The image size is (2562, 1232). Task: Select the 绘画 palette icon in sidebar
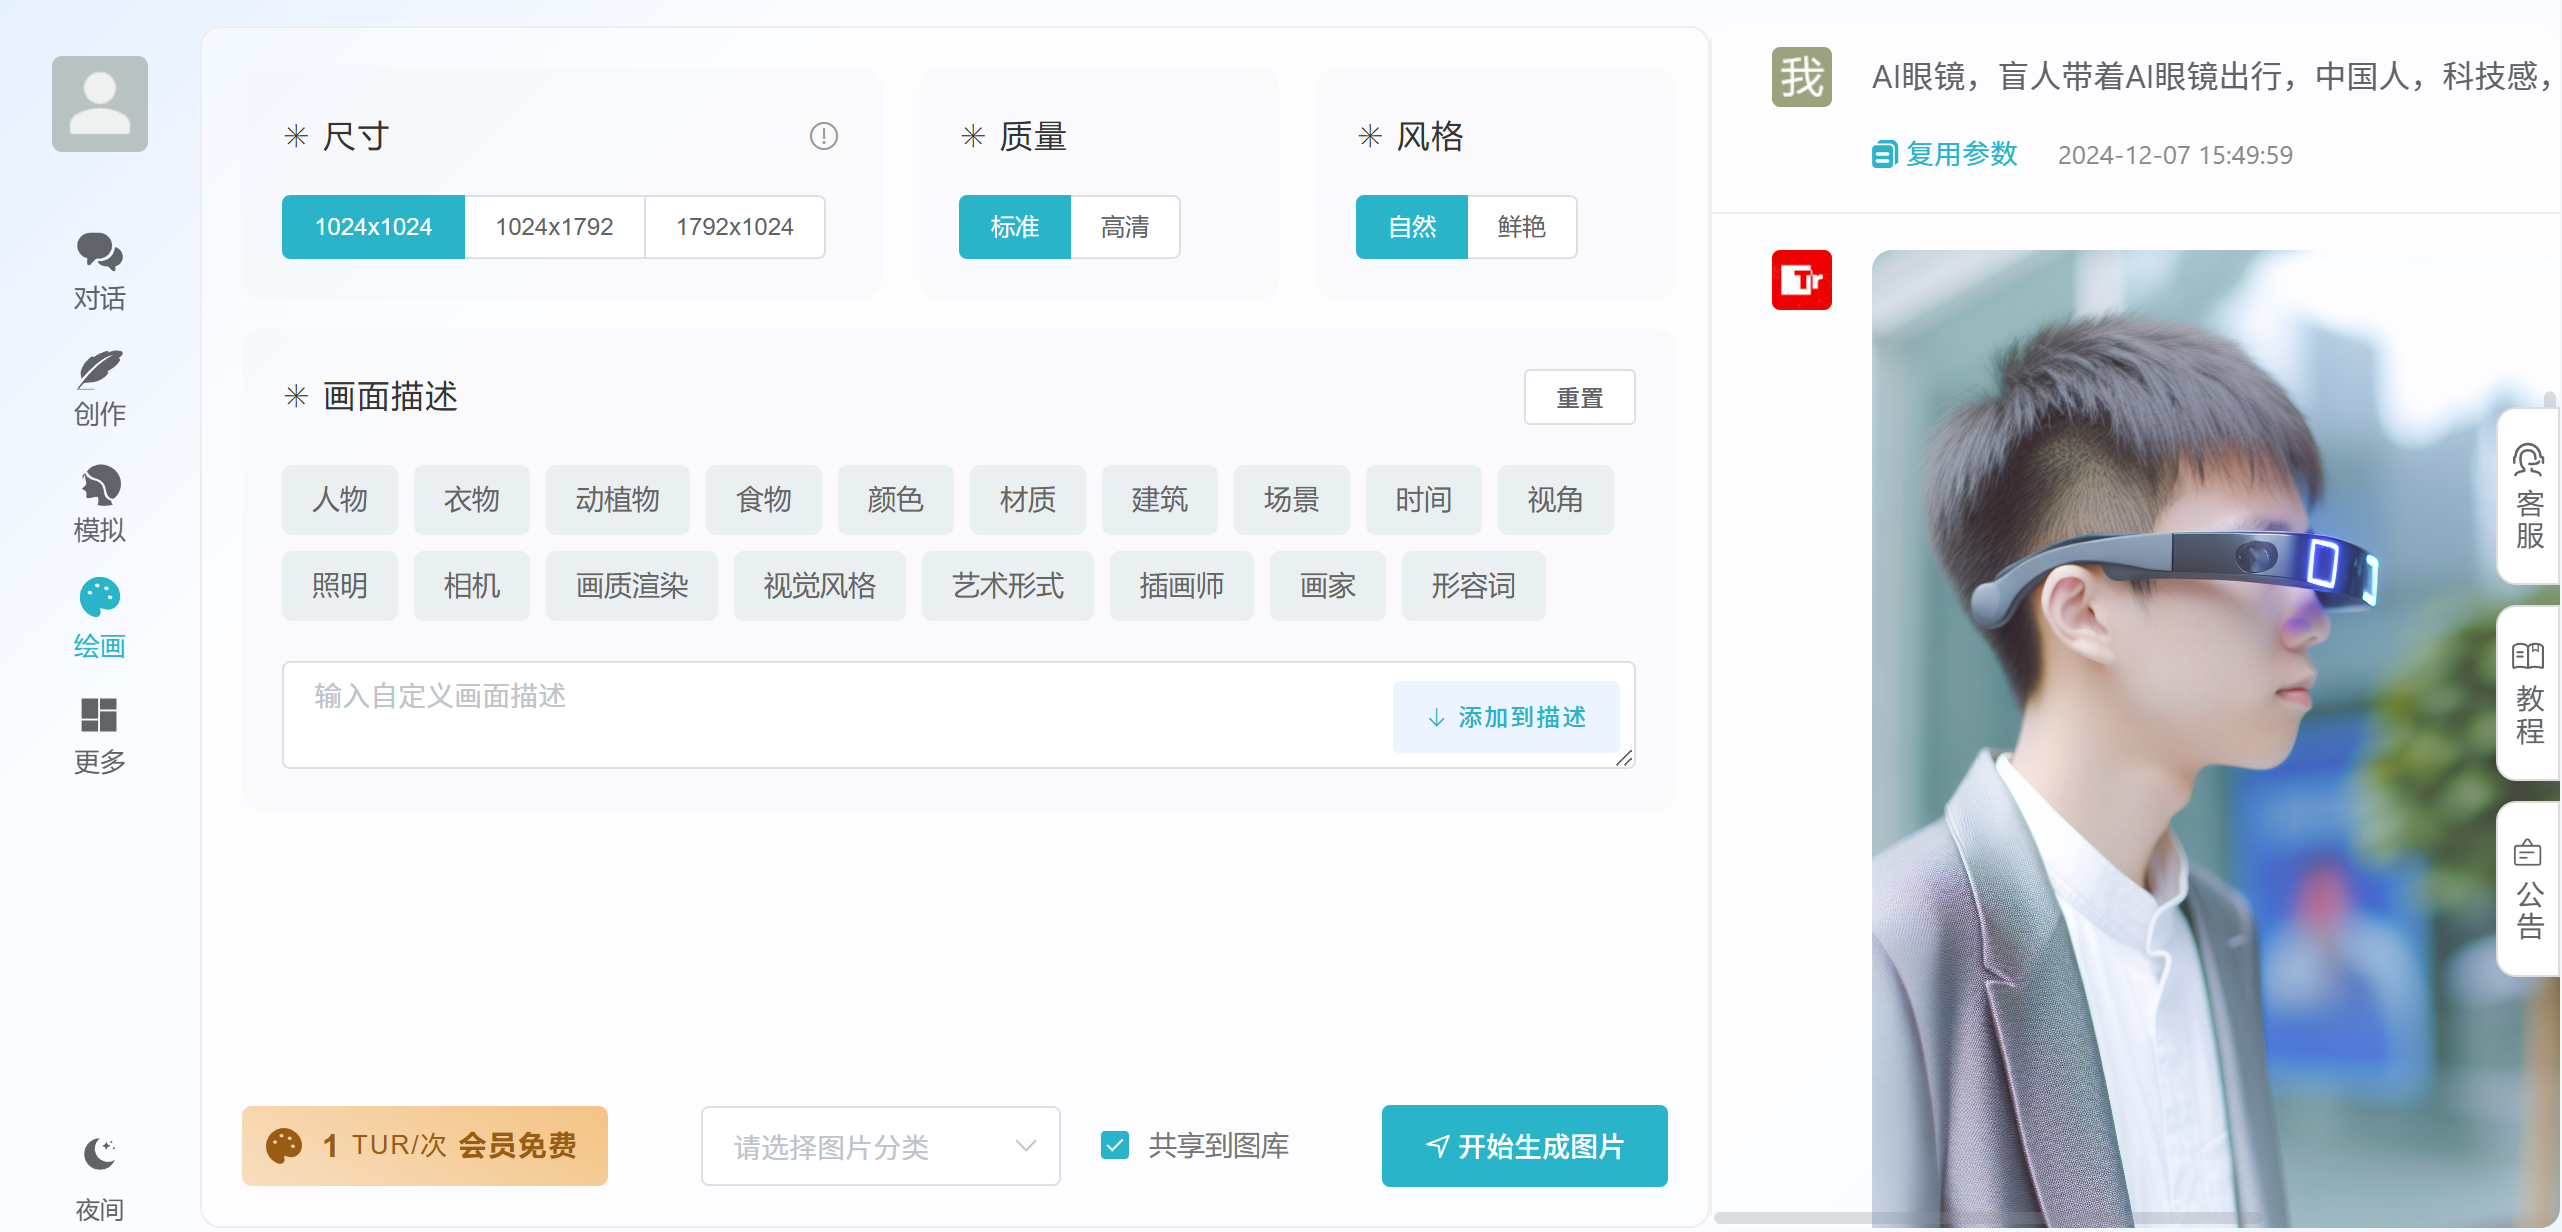pos(99,599)
